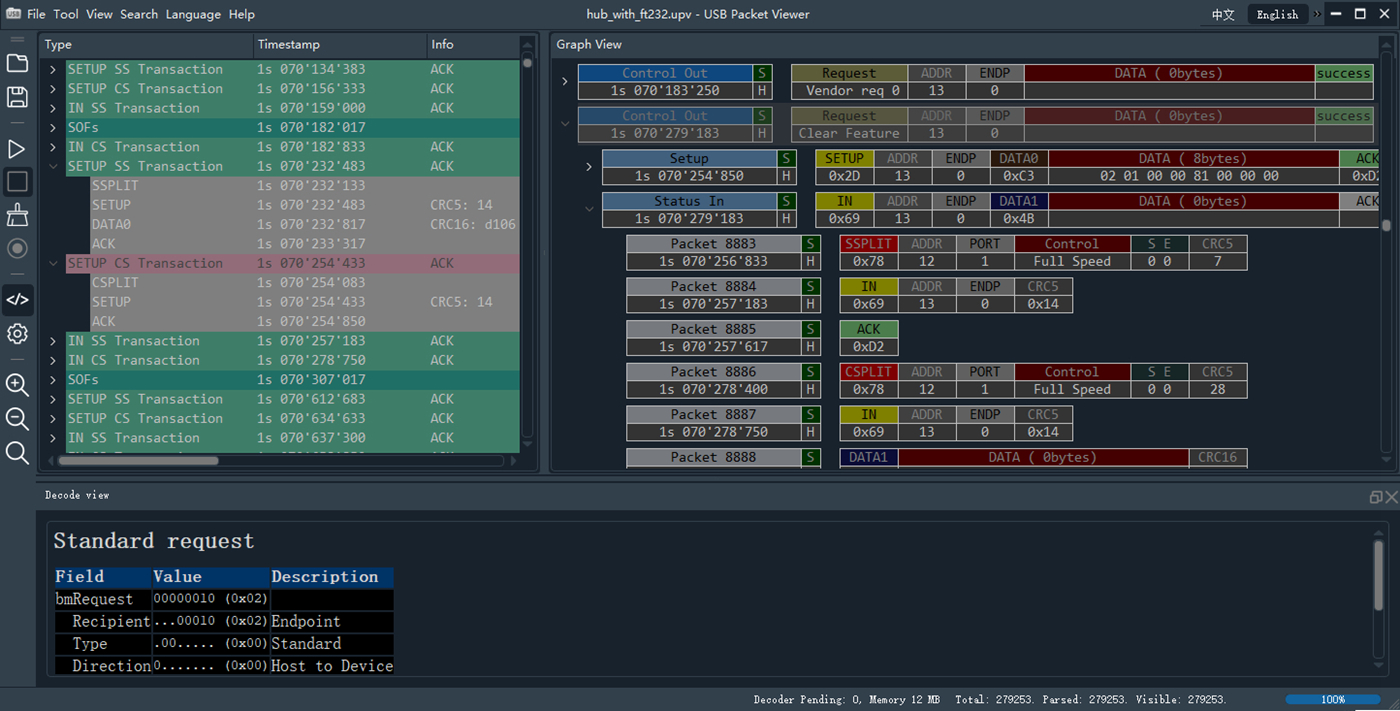The width and height of the screenshot is (1400, 711).
Task: Start capture with the play icon
Action: tap(17, 149)
